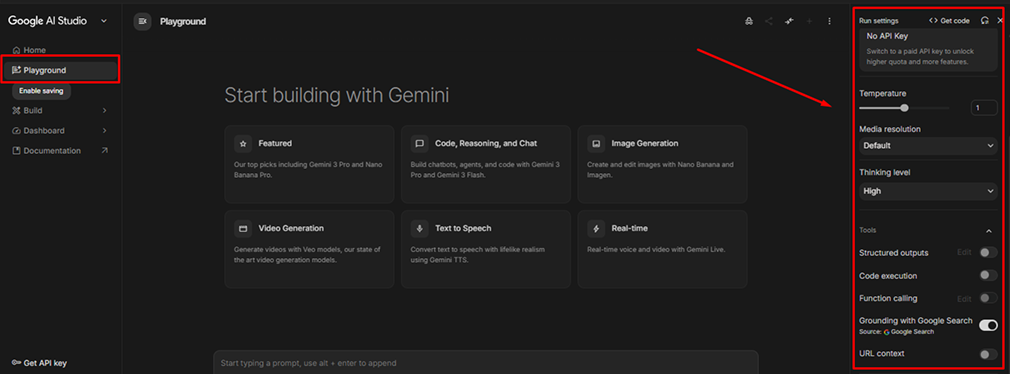Open the Featured card
Screen dimensions: 1010x374
(x=309, y=164)
